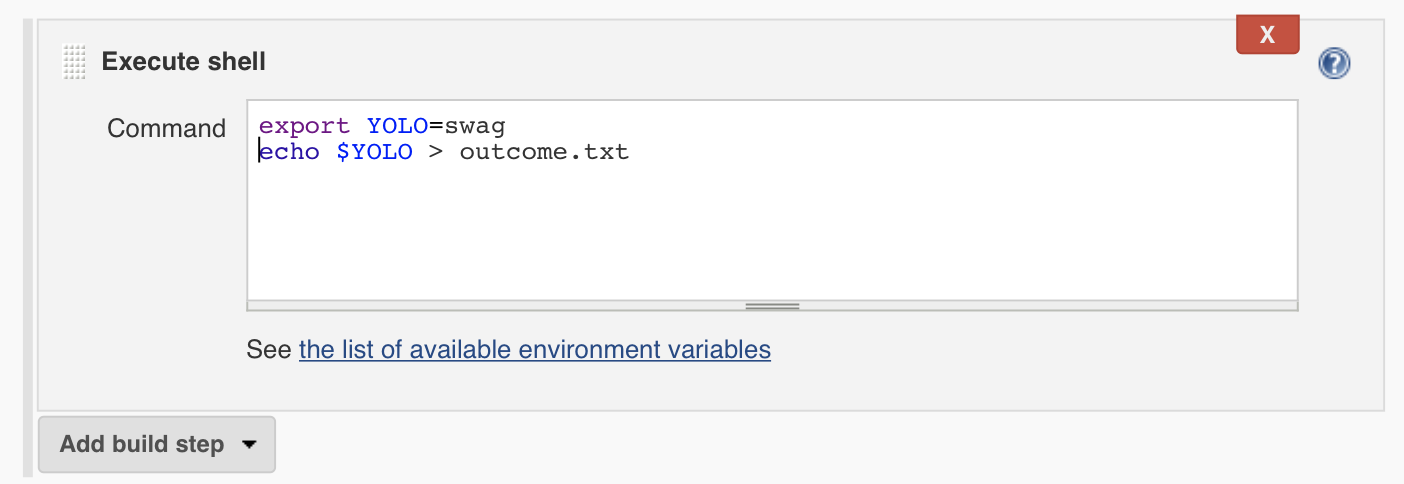Open the list of available environment variables
1404x484 pixels.
535,349
